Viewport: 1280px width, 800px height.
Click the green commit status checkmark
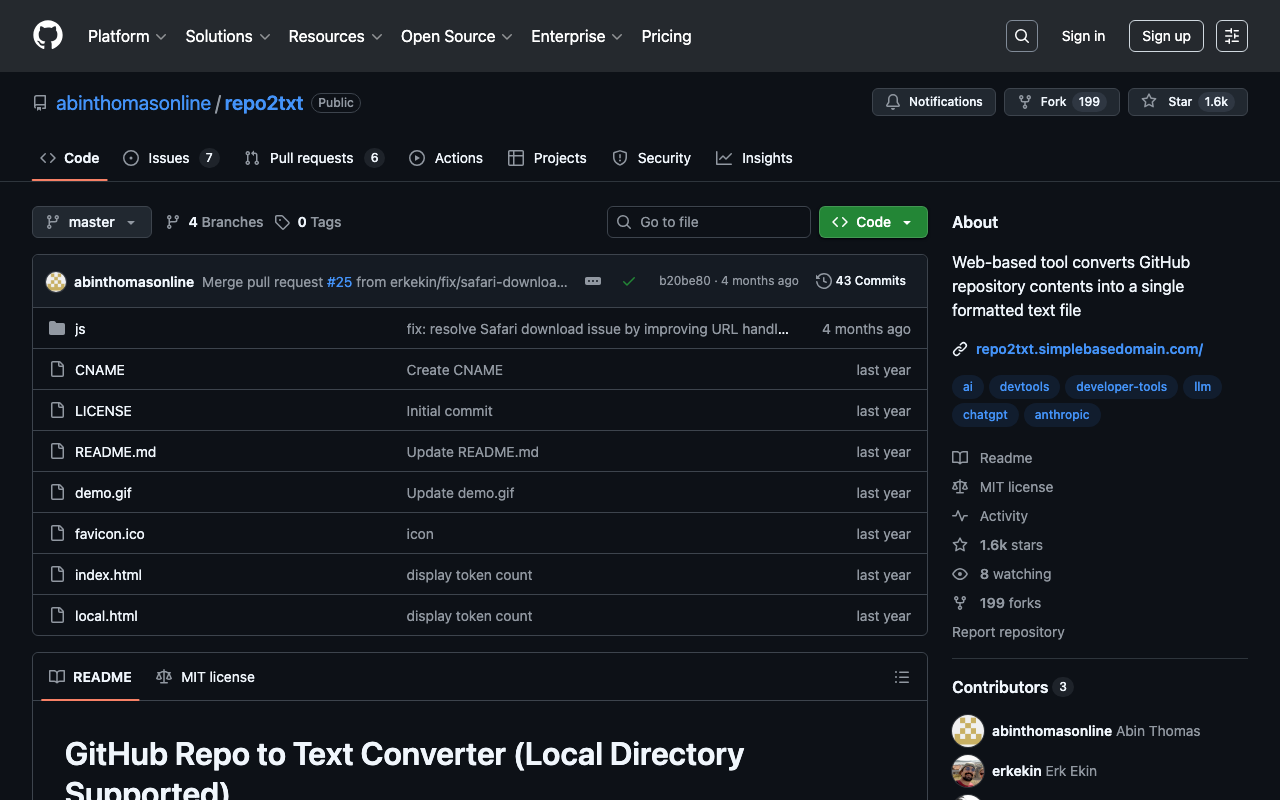629,281
